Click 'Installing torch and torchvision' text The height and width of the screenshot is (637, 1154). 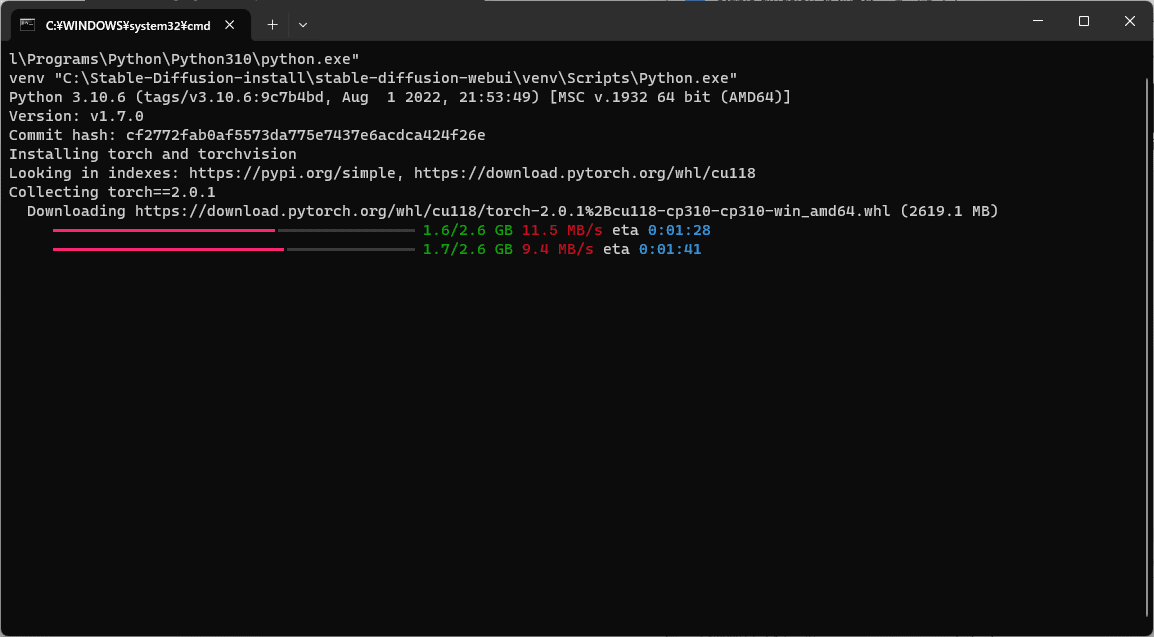coord(153,154)
